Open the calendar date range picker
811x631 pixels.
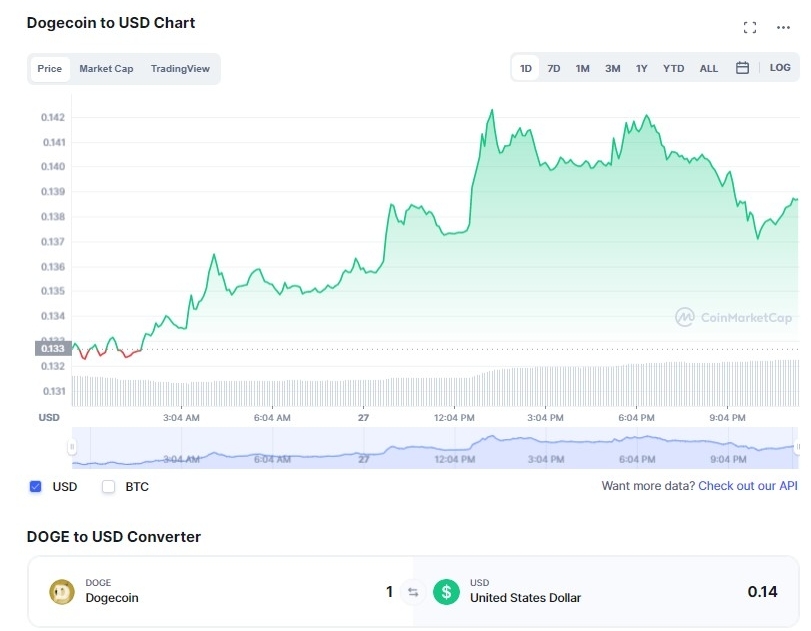[x=742, y=68]
